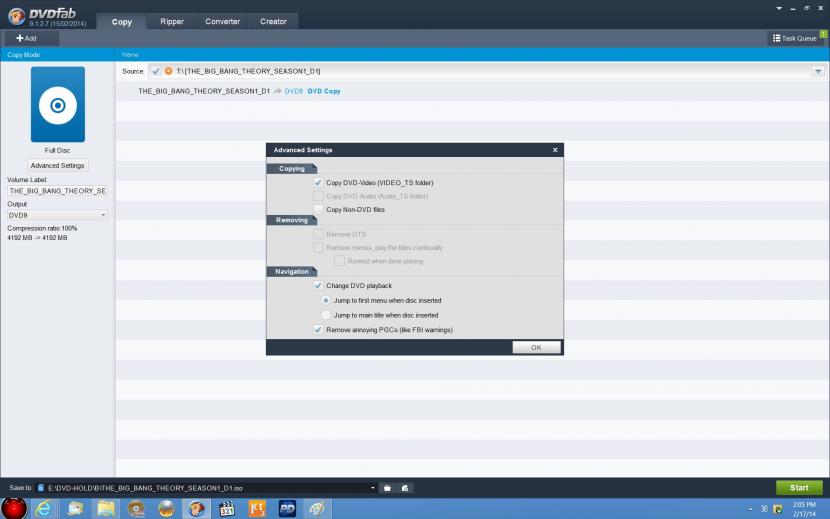
Task: Open the Paint palette taskbar icon
Action: [x=317, y=509]
